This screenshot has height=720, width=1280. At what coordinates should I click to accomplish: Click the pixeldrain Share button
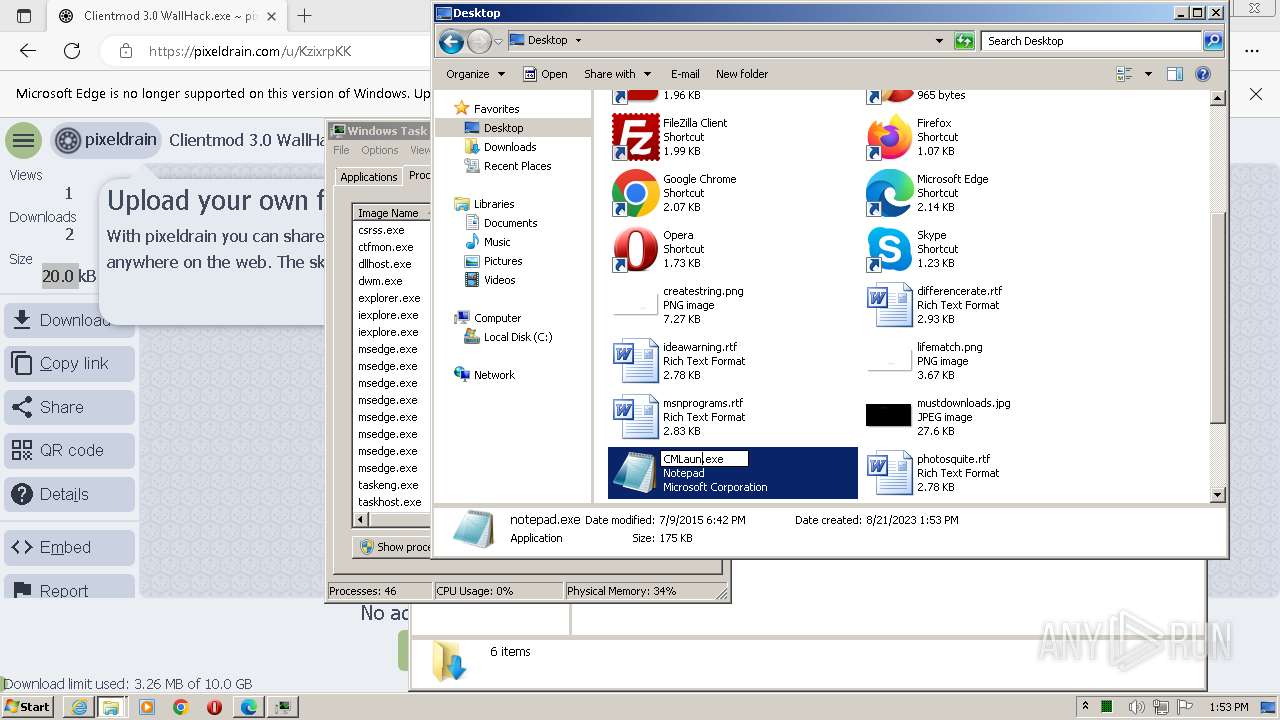click(70, 407)
